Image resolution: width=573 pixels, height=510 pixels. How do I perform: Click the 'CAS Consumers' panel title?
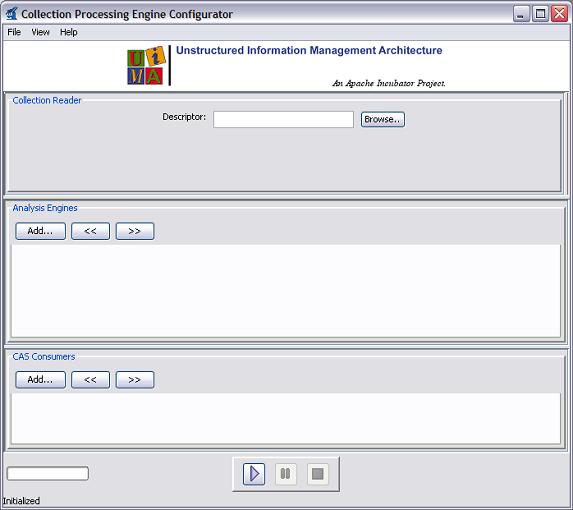(43, 357)
